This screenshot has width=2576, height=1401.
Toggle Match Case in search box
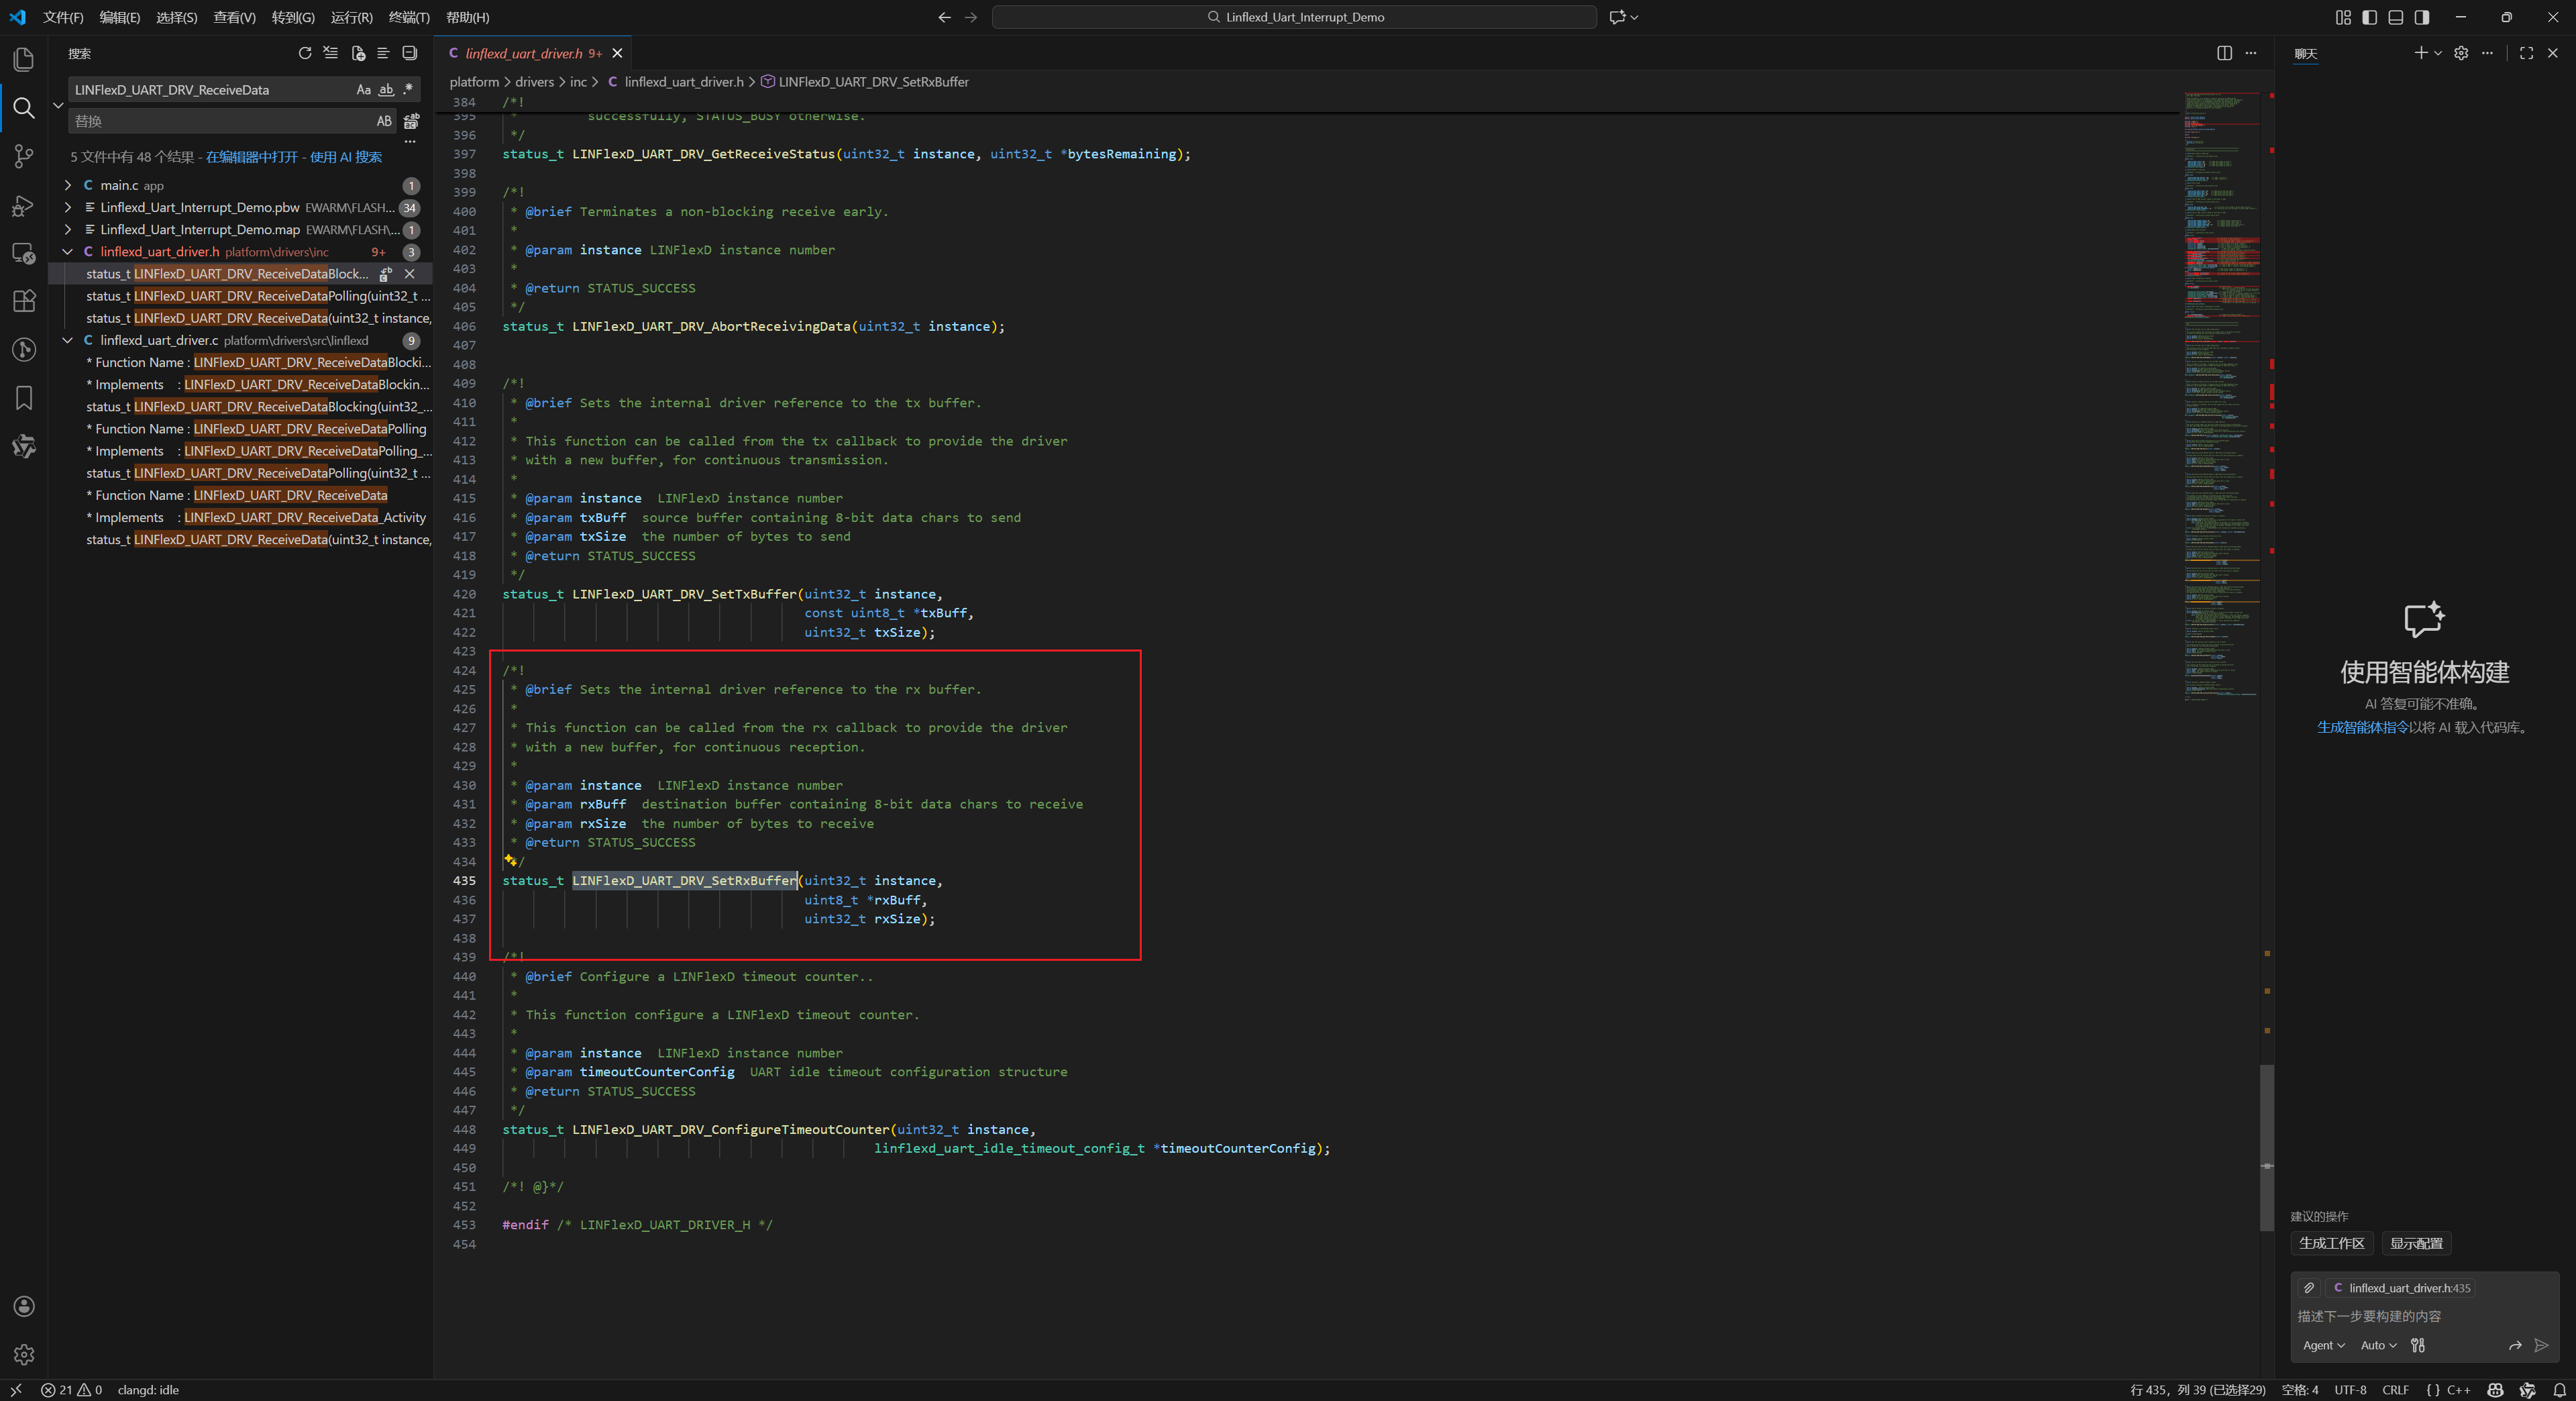(x=363, y=90)
